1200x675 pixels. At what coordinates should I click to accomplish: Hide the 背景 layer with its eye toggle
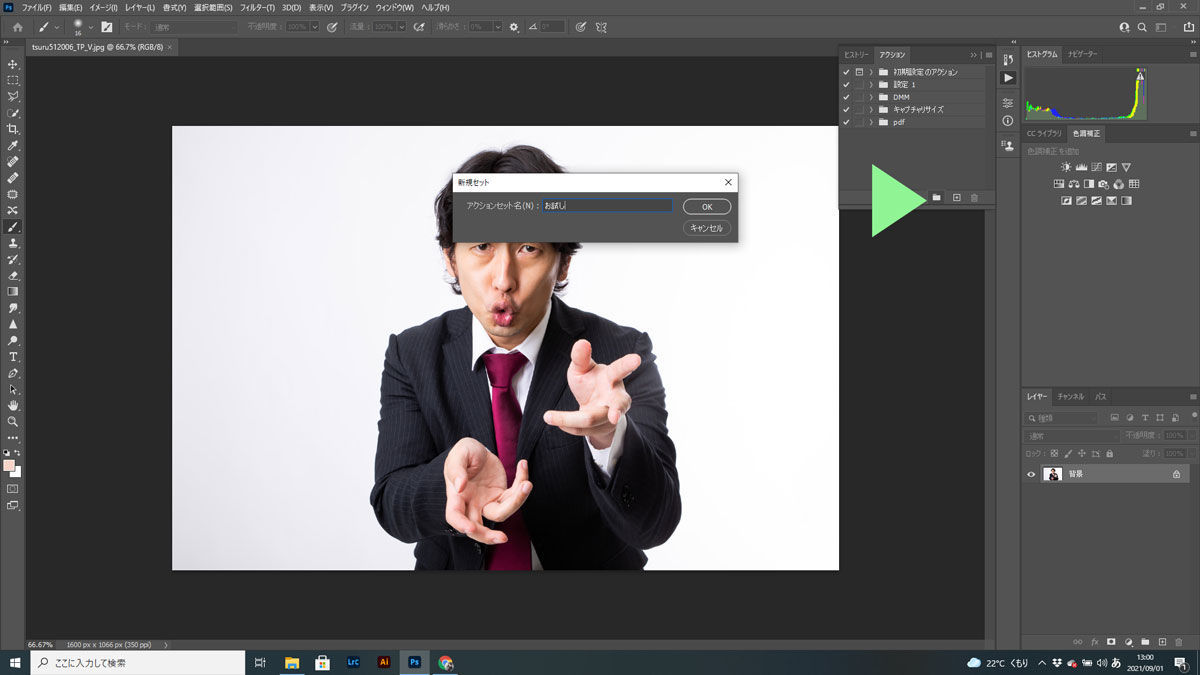pos(1031,474)
